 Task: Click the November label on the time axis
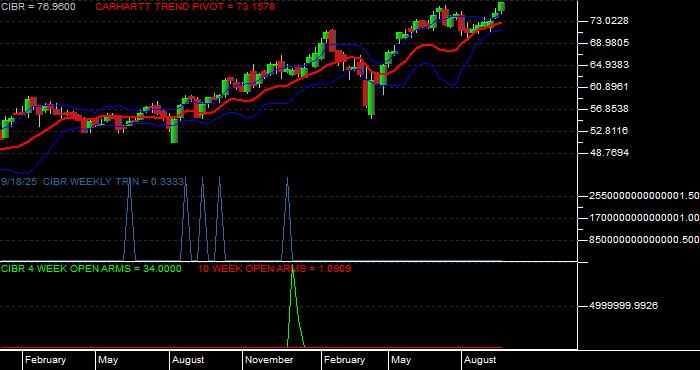[x=269, y=360]
